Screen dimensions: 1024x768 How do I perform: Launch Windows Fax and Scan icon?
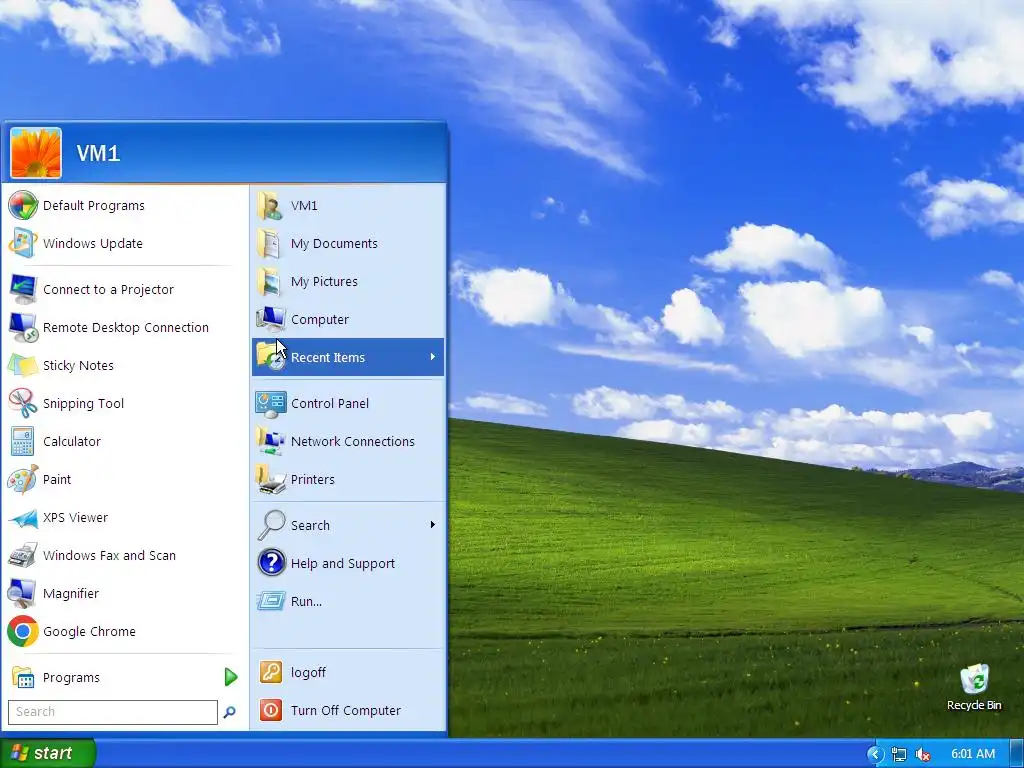pyautogui.click(x=23, y=555)
